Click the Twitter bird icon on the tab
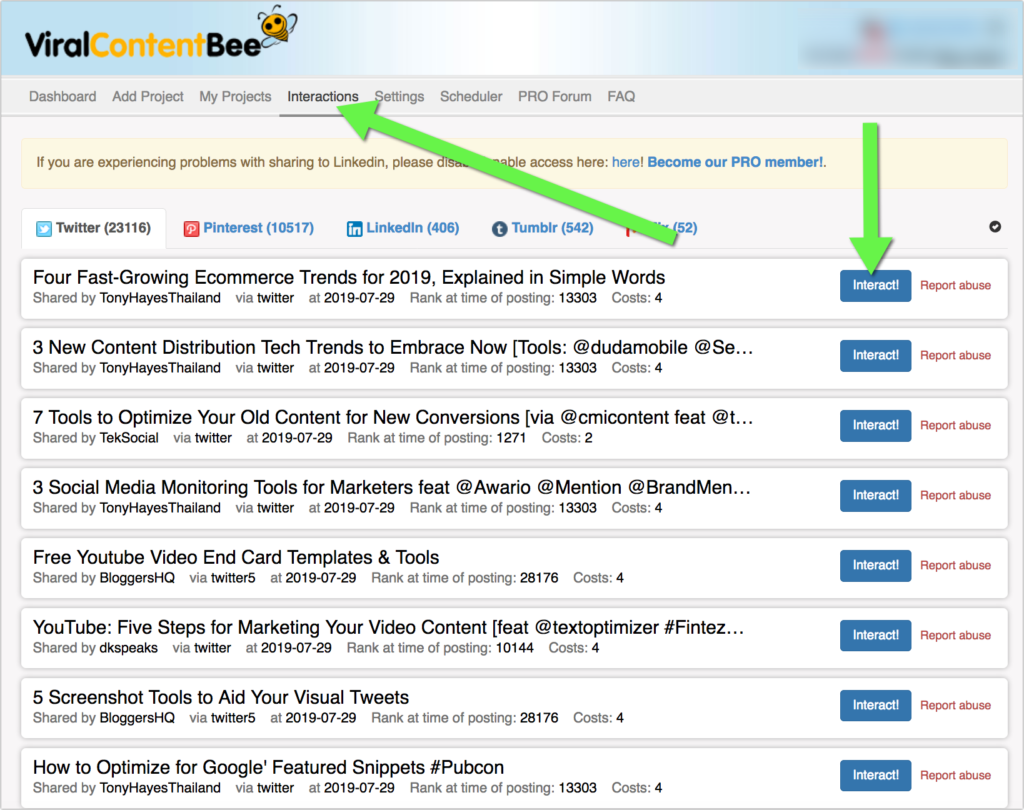 [44, 228]
